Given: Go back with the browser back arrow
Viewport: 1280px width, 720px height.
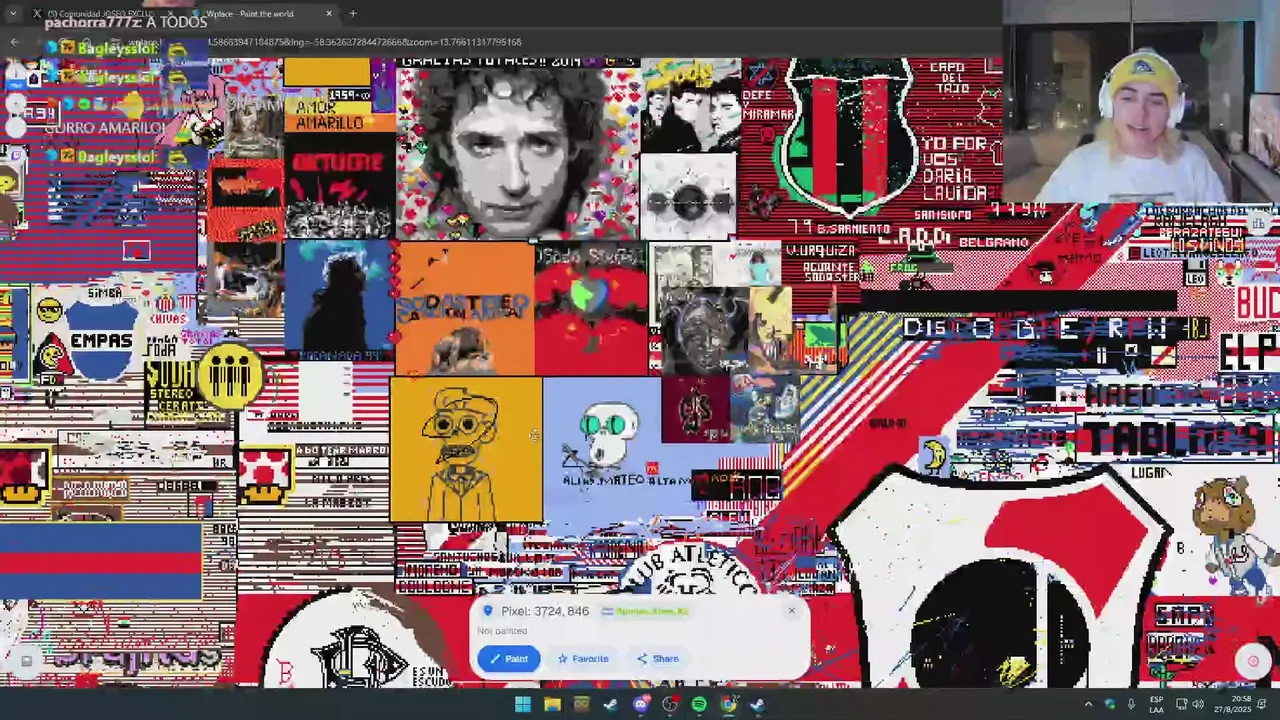Looking at the screenshot, I should pos(14,42).
